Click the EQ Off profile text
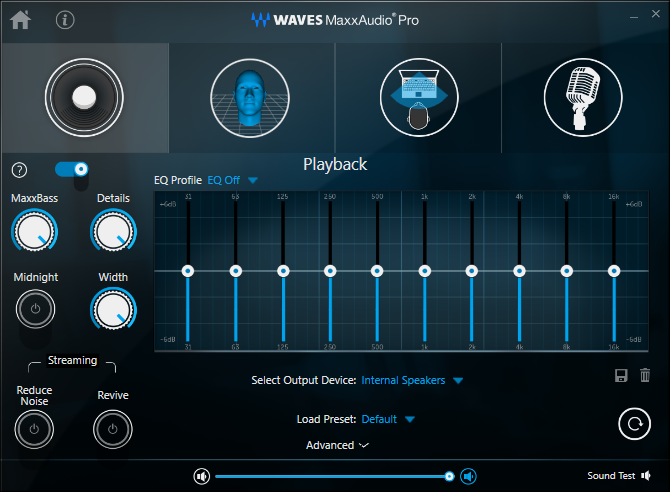Screen dimensions: 670x492 point(223,180)
